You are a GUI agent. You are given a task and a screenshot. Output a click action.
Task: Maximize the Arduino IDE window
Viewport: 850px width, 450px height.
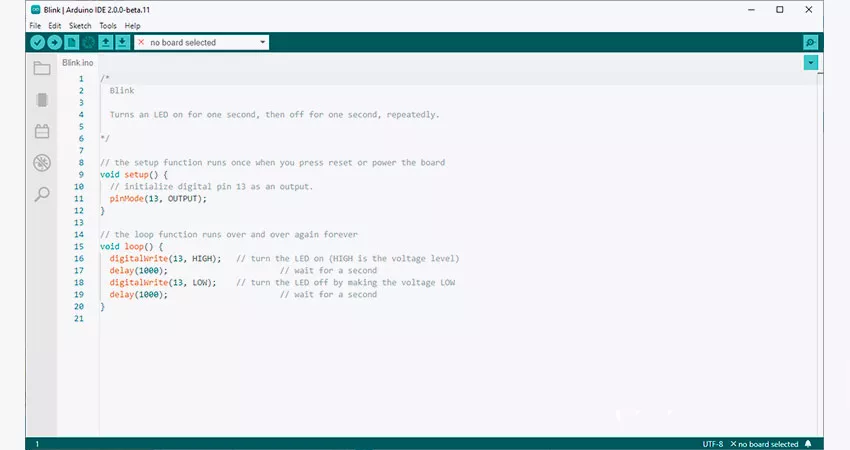click(x=780, y=10)
